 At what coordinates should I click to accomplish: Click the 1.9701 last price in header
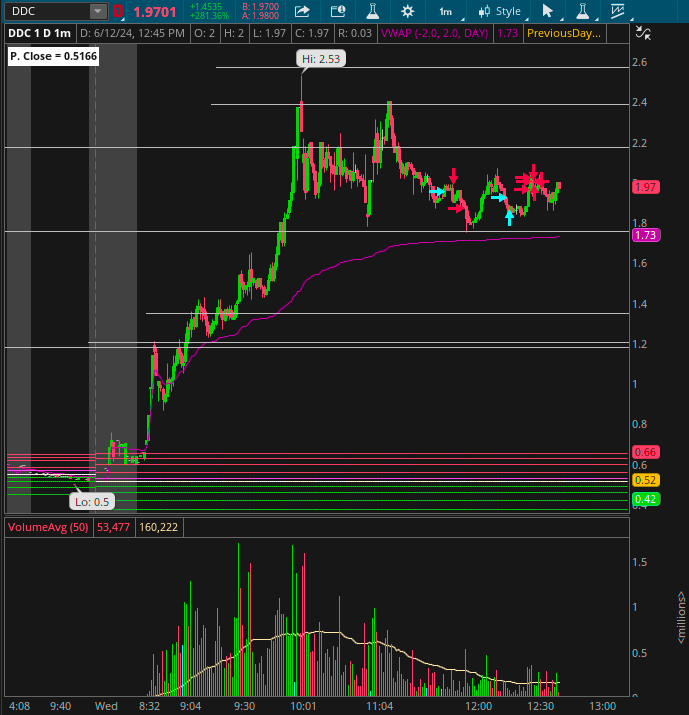point(155,12)
